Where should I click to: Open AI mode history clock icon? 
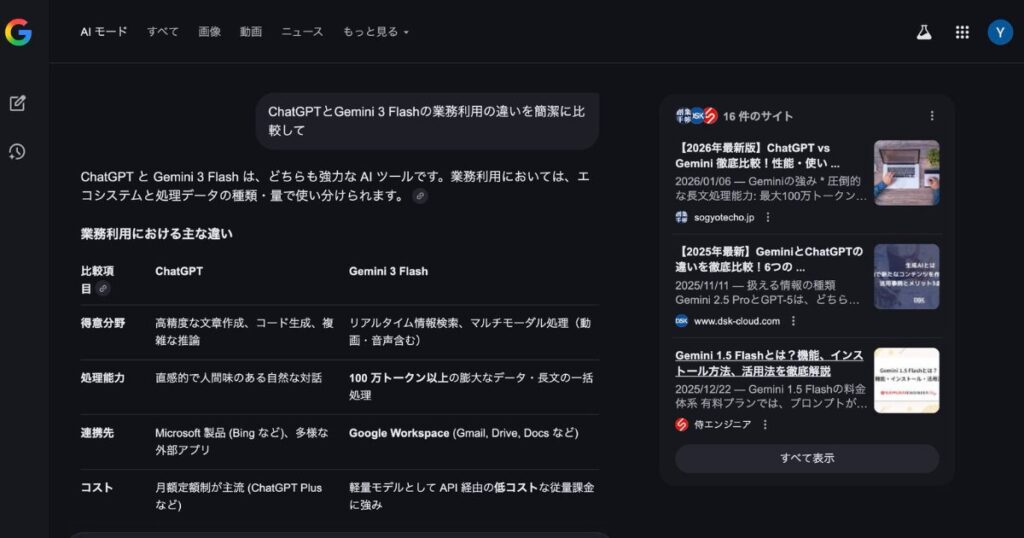17,152
